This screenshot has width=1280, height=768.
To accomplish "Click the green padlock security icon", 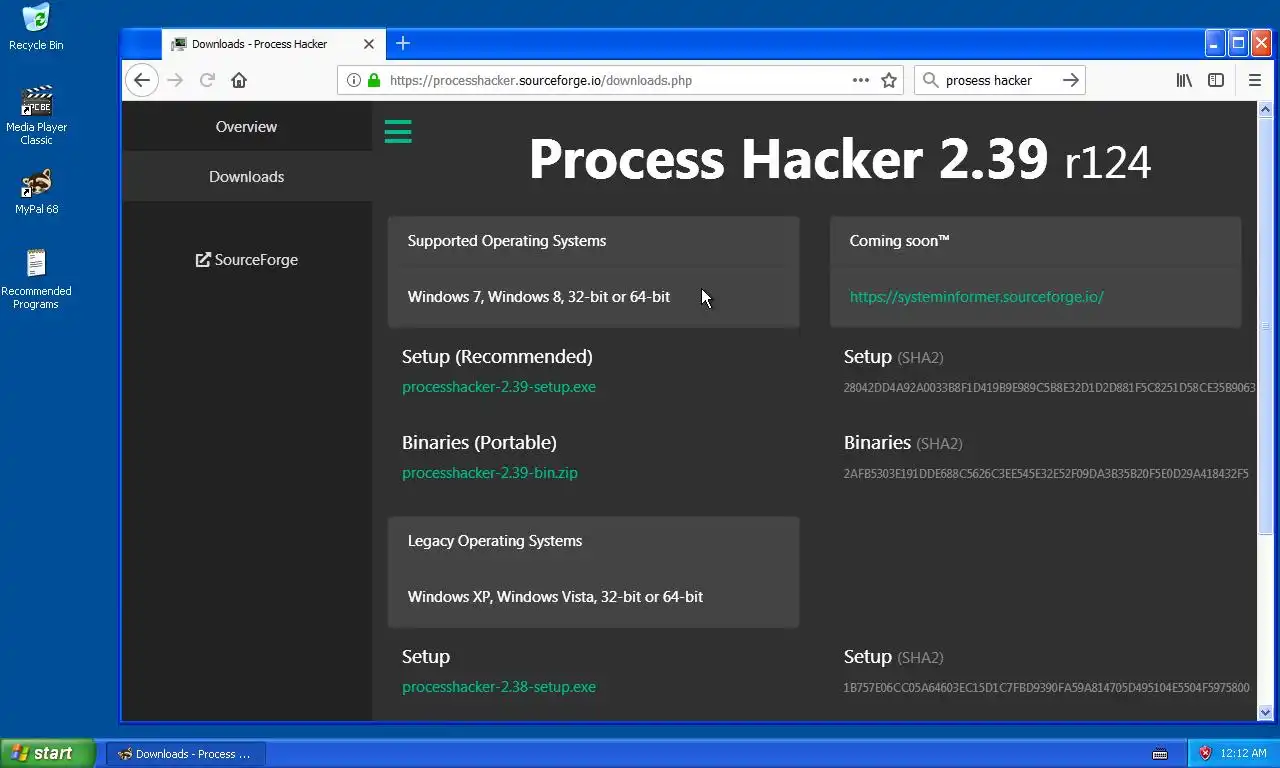I will [x=374, y=80].
